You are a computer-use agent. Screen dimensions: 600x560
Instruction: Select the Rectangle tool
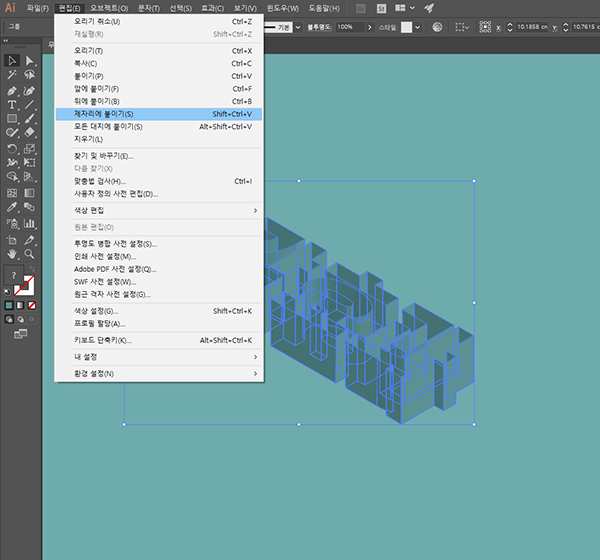(12, 119)
